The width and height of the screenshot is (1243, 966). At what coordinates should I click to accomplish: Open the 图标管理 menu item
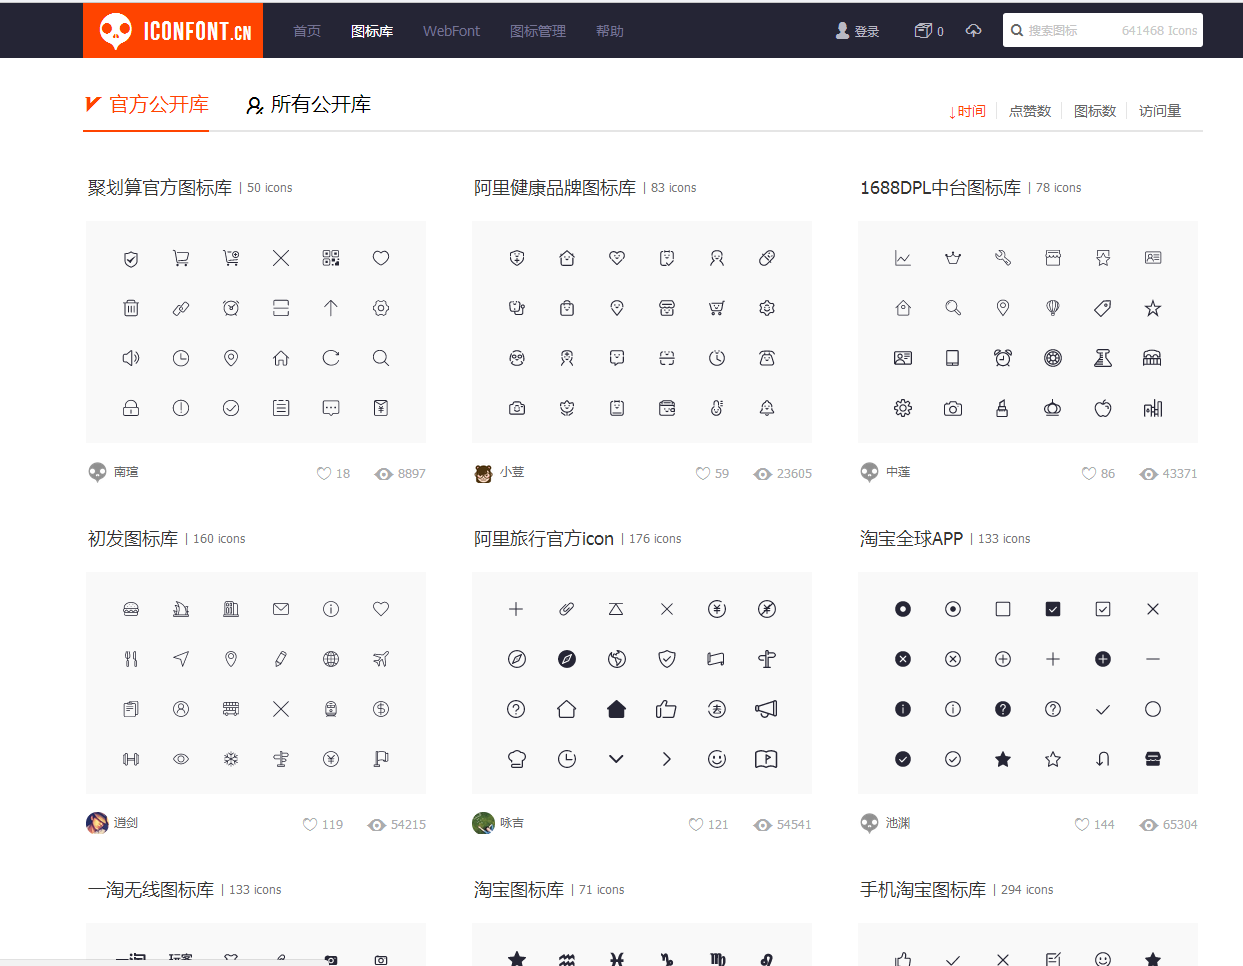(538, 31)
